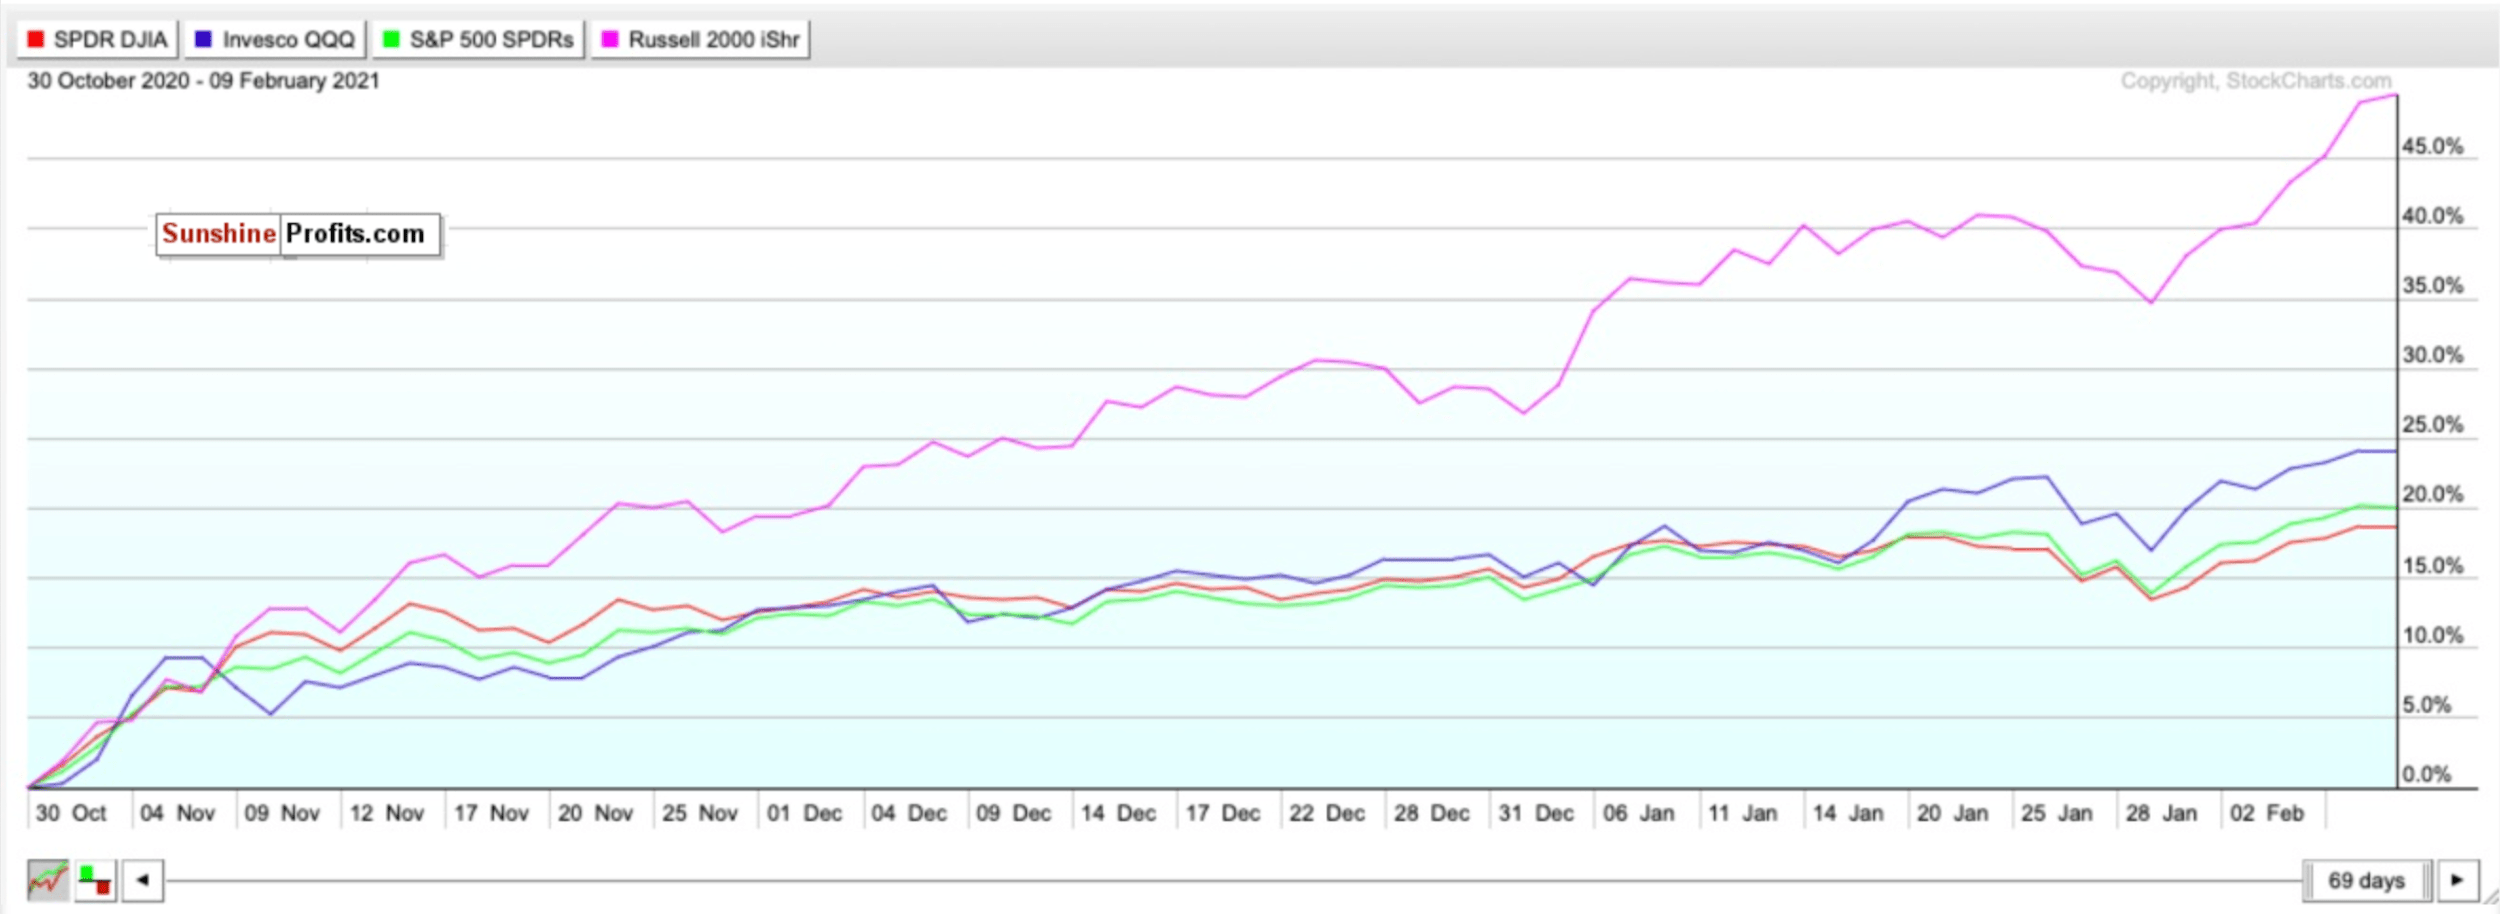
Task: Click the left grip of the days slider
Action: coord(2309,880)
